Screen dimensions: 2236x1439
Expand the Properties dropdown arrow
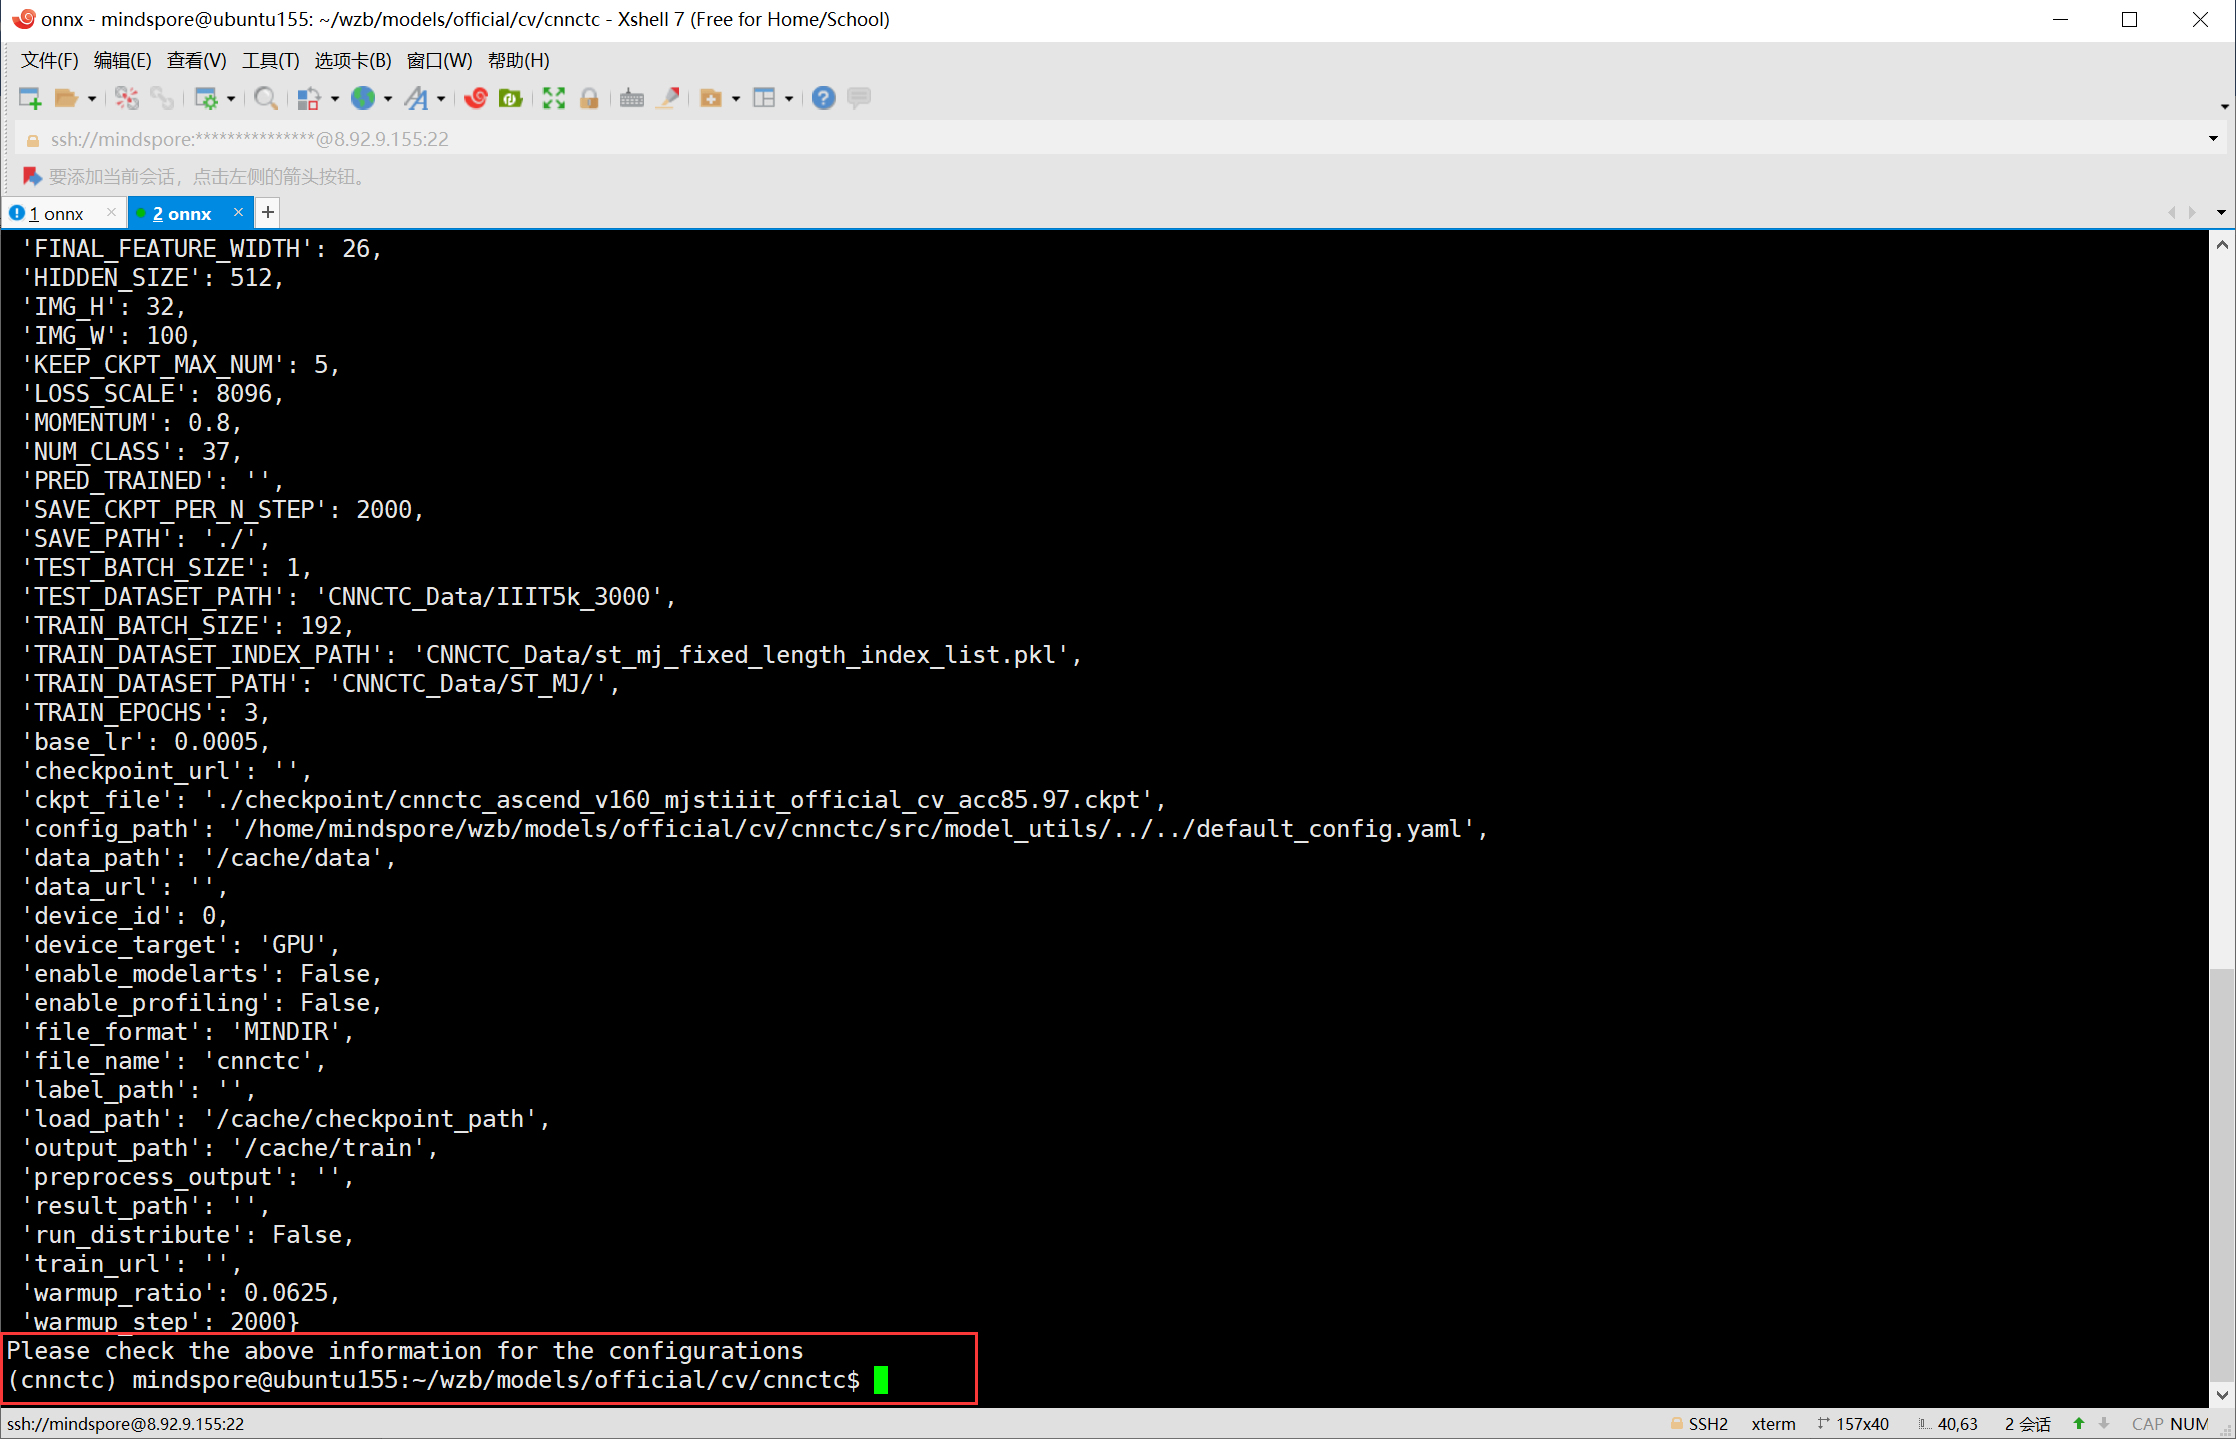231,98
